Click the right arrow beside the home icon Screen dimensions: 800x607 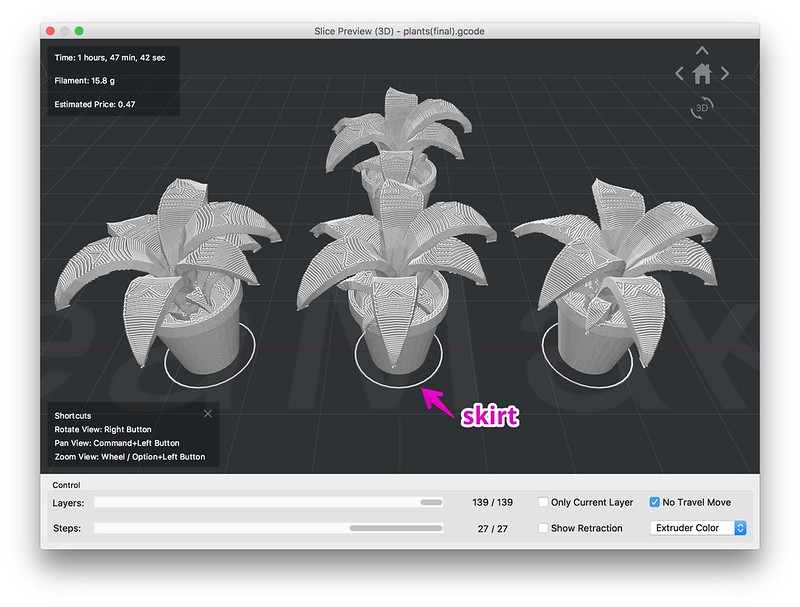click(x=725, y=73)
